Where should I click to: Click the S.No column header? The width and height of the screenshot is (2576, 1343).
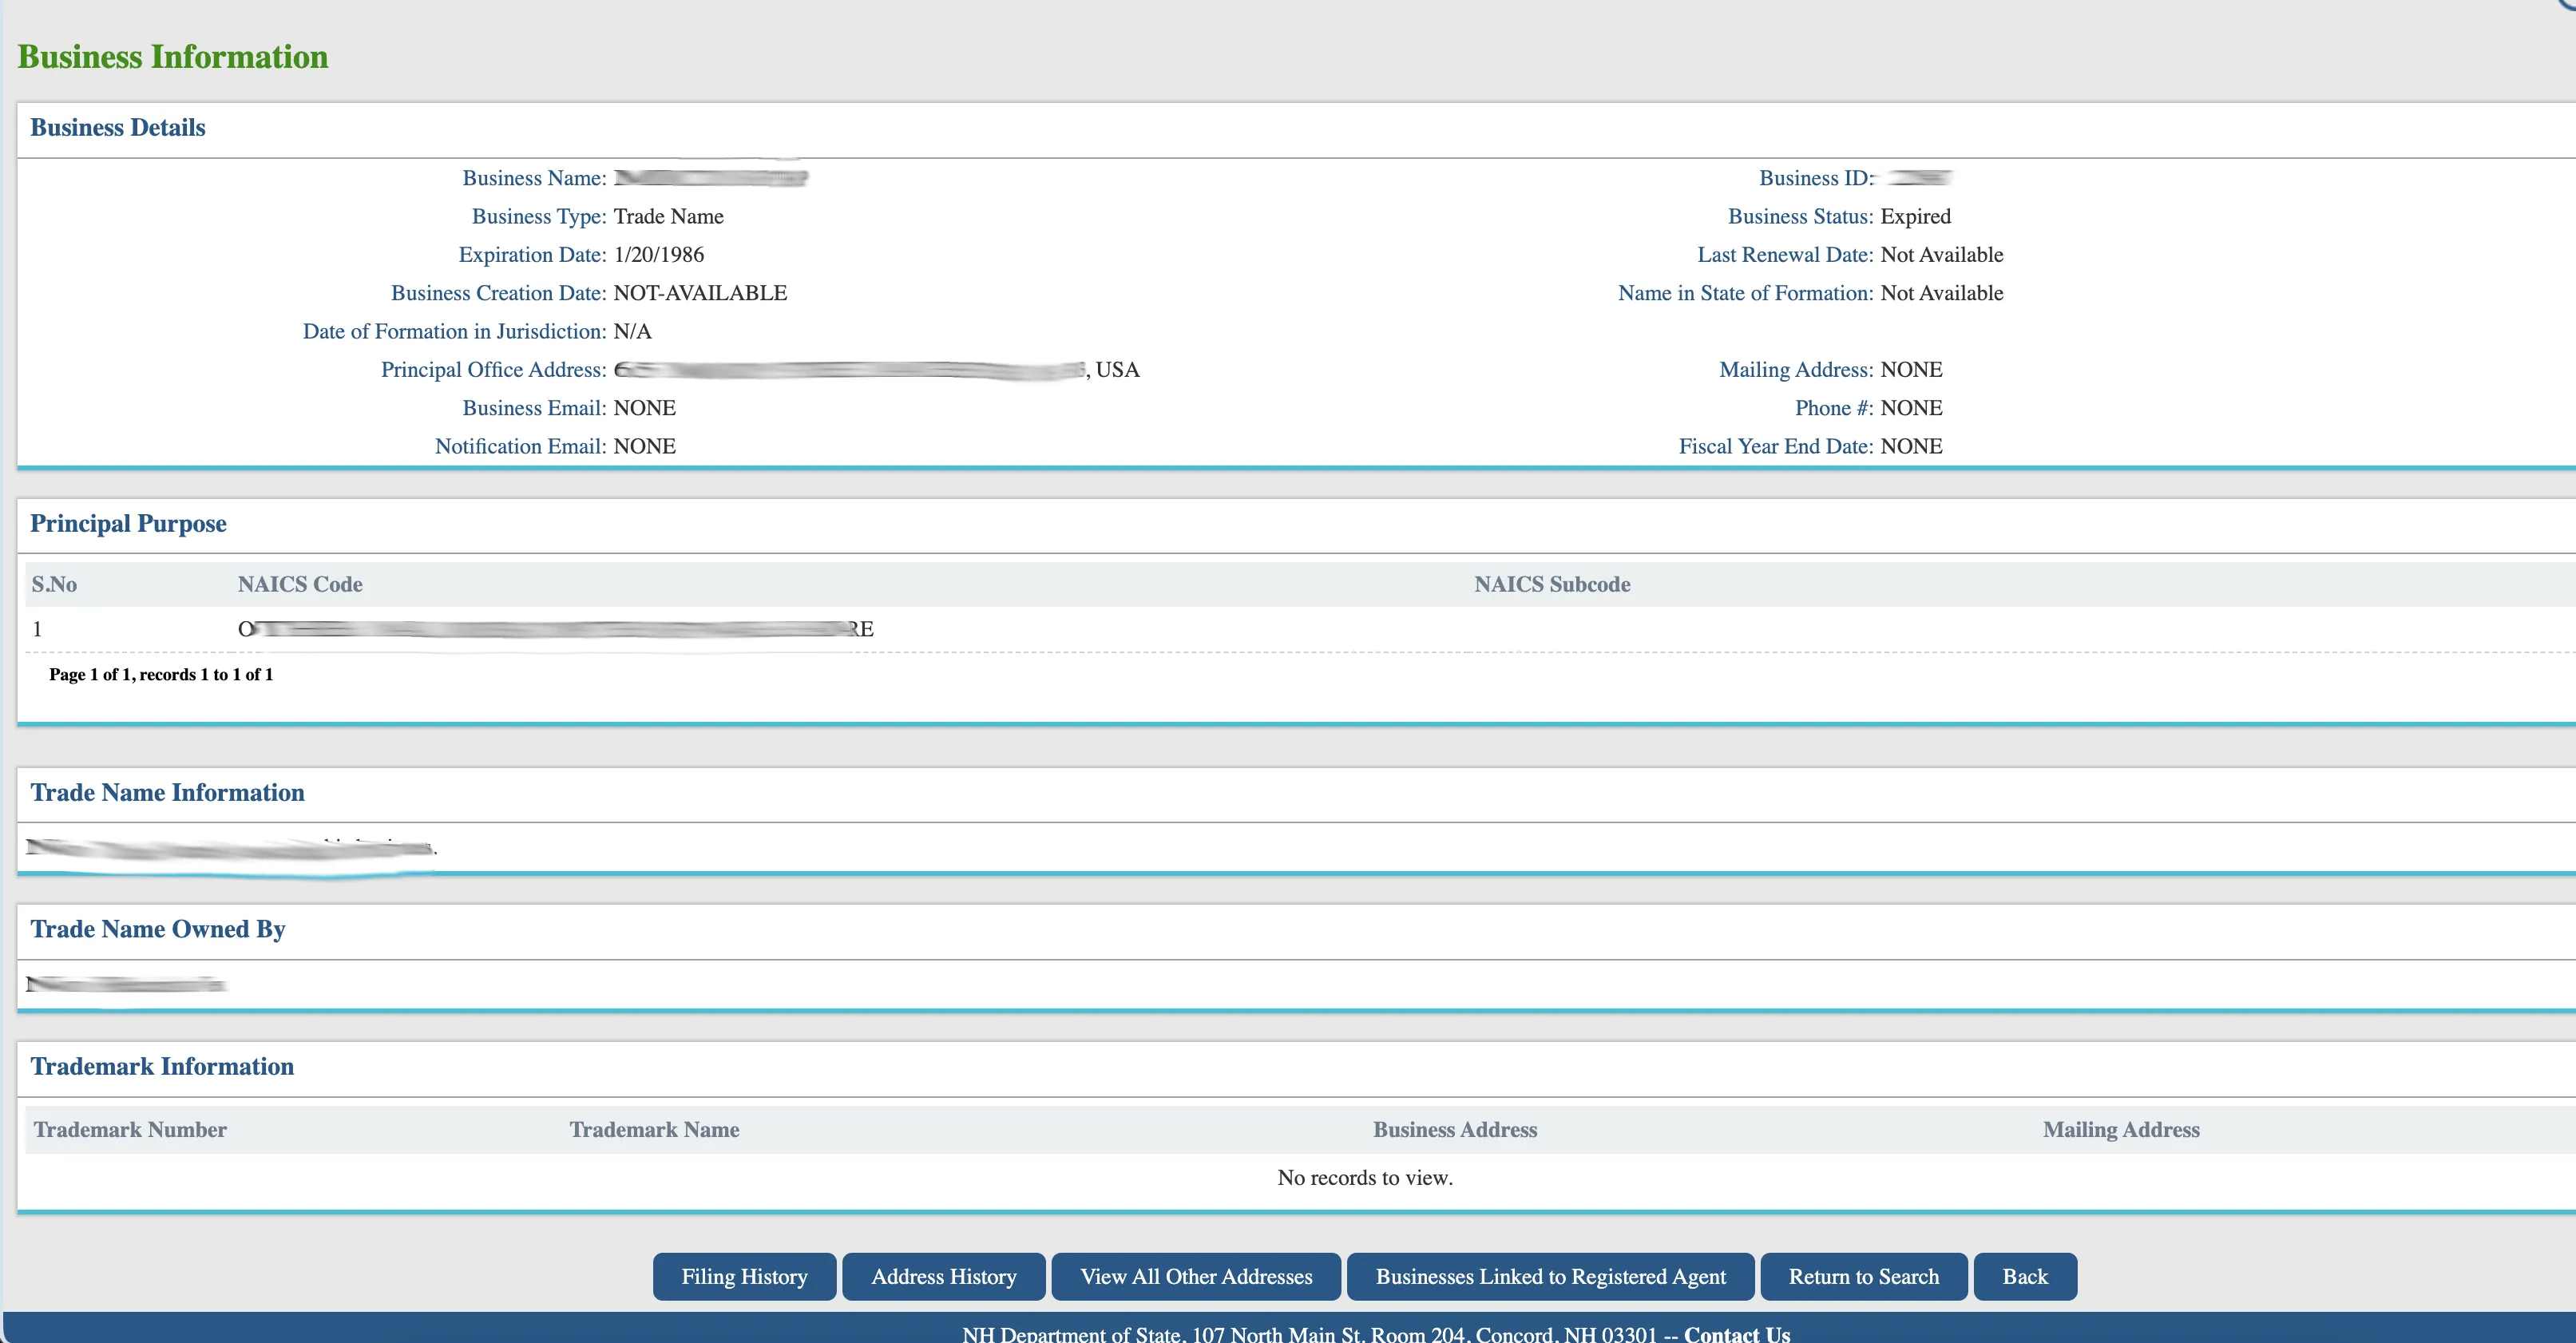click(54, 584)
